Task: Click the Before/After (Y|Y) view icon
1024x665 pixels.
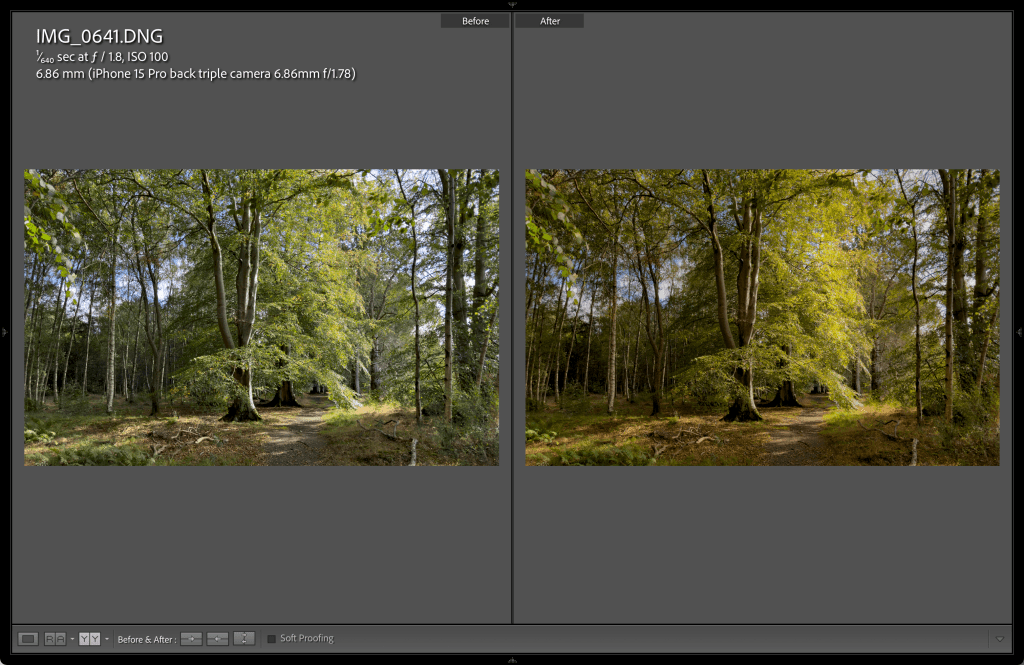Action: coord(89,638)
